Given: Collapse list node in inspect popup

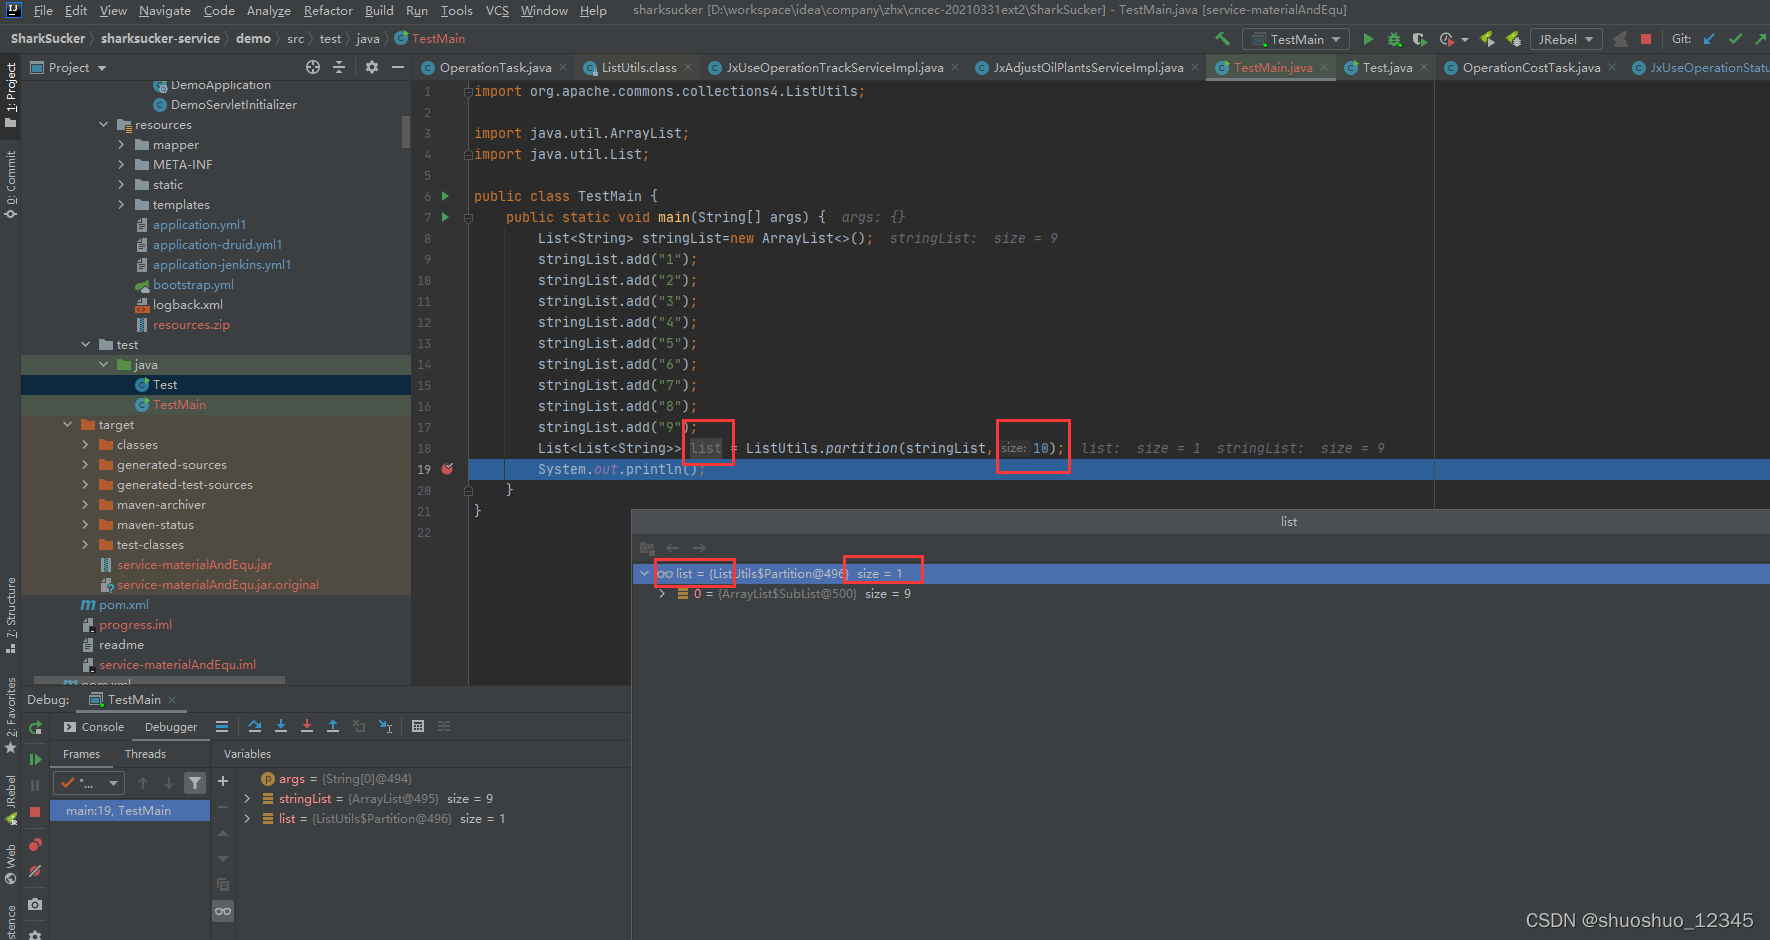Looking at the screenshot, I should coord(644,574).
